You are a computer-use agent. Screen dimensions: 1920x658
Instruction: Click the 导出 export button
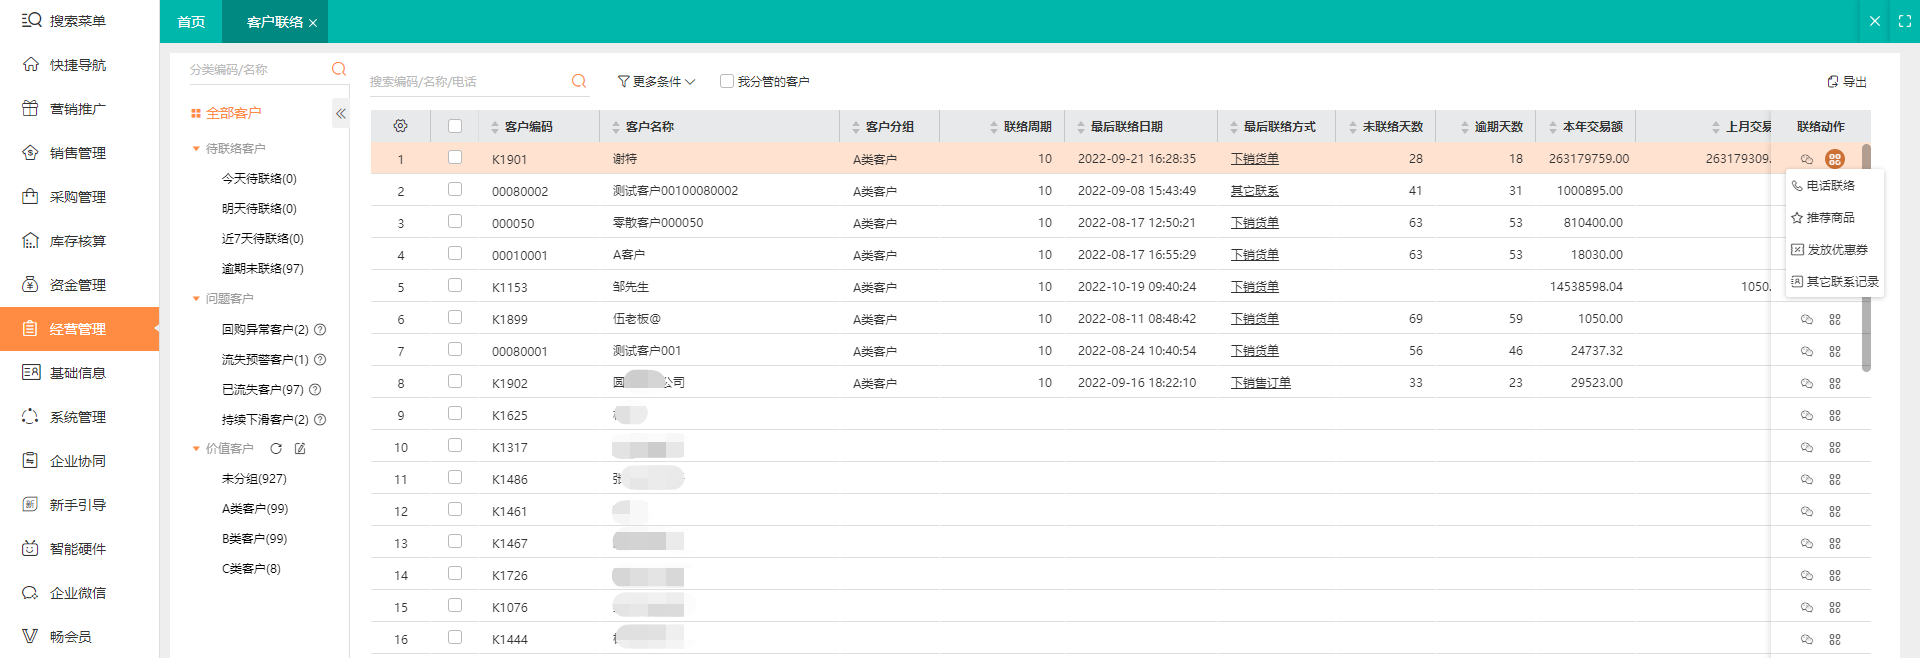pos(1847,82)
